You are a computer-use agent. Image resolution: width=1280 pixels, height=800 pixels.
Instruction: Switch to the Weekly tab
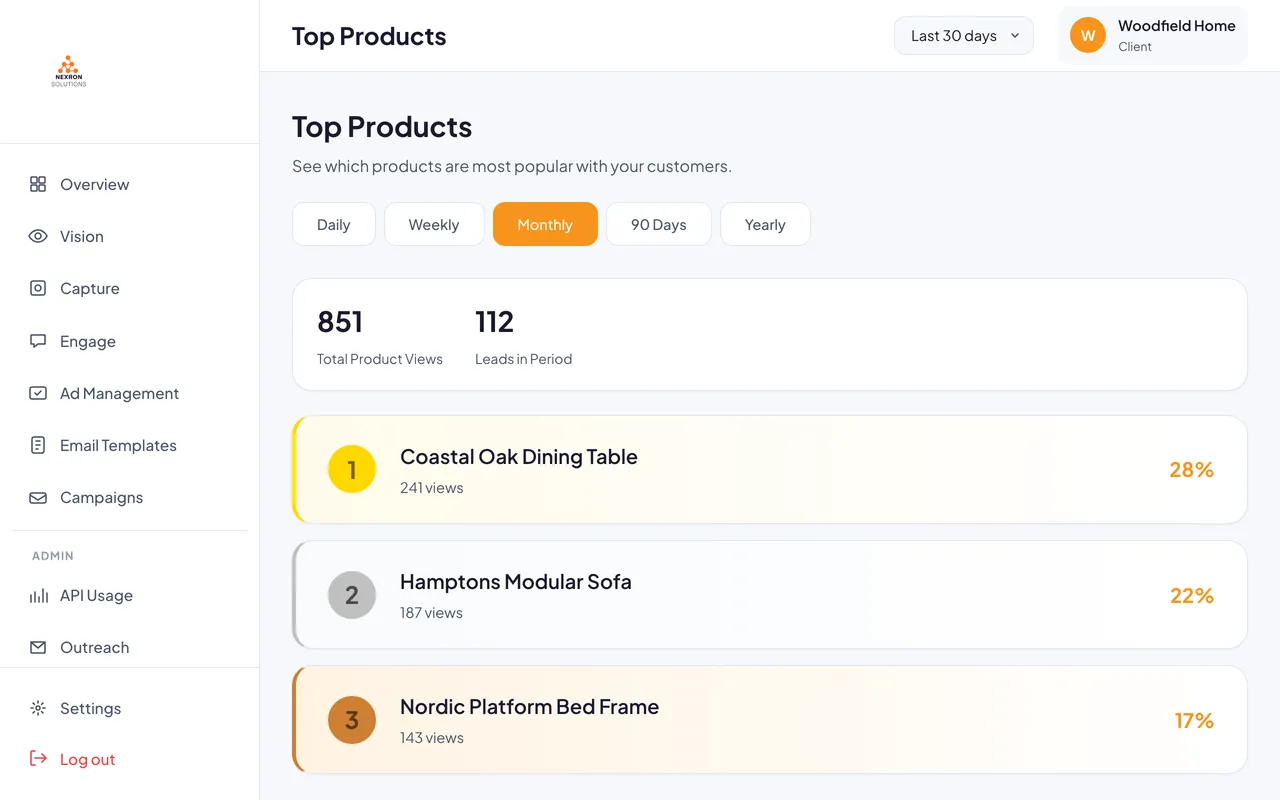(x=434, y=224)
